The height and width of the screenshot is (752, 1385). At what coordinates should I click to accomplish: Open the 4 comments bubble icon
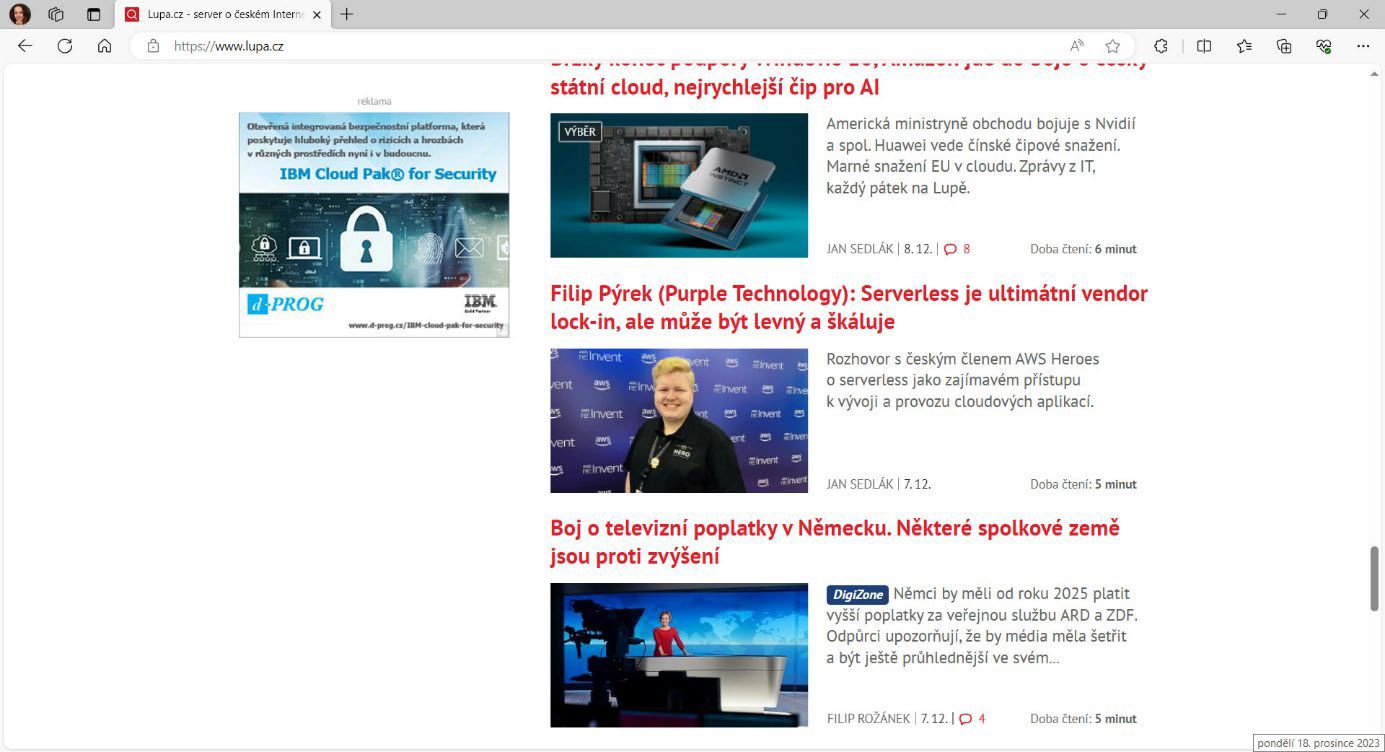tap(972, 719)
